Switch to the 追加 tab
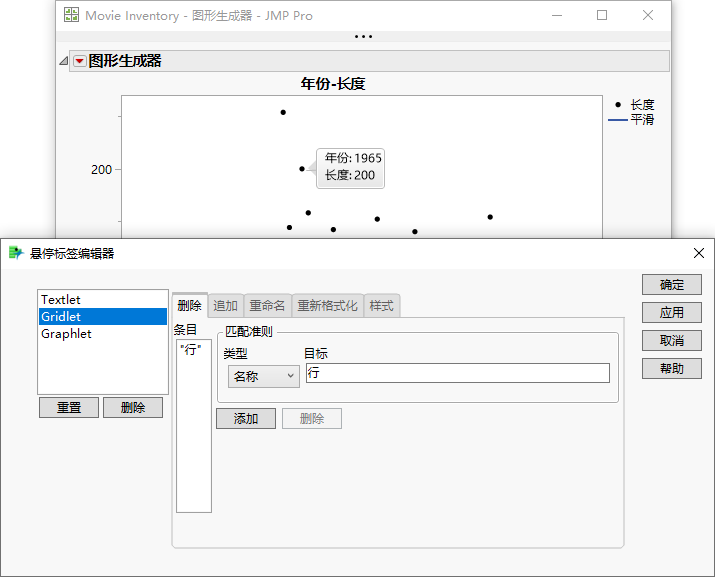 [226, 306]
